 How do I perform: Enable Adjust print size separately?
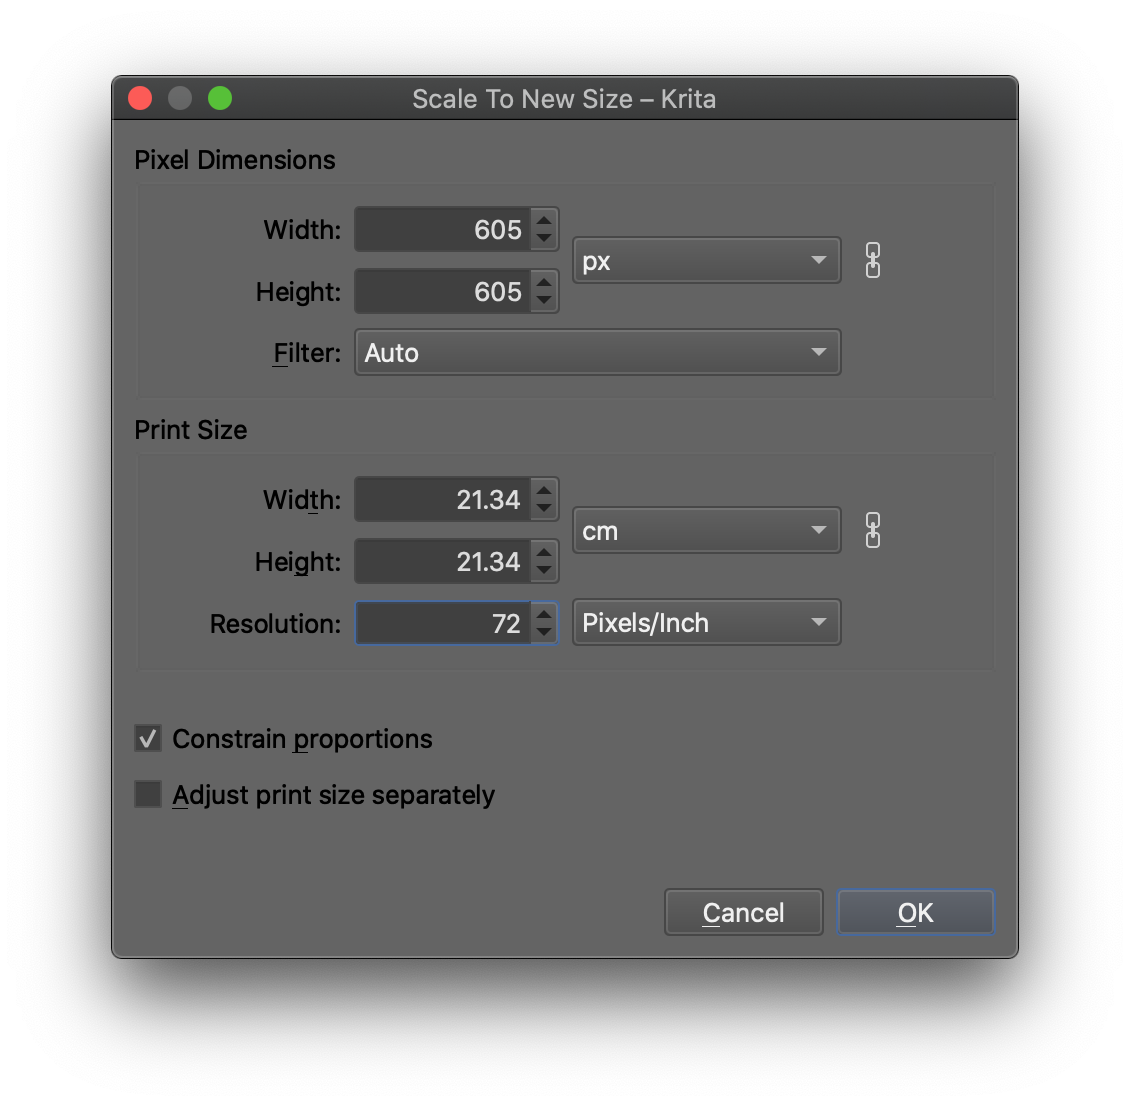(x=148, y=795)
